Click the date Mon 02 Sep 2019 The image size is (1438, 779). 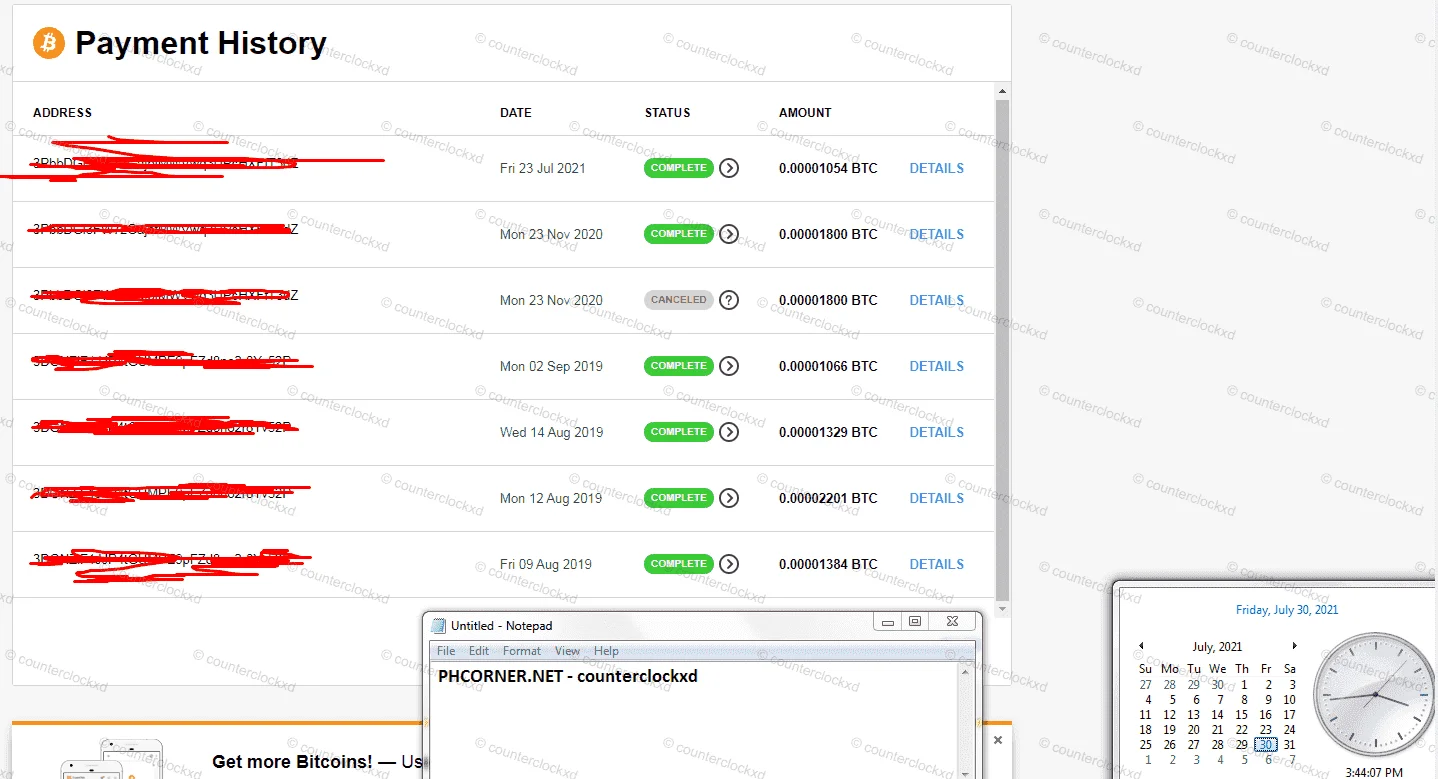click(x=551, y=366)
